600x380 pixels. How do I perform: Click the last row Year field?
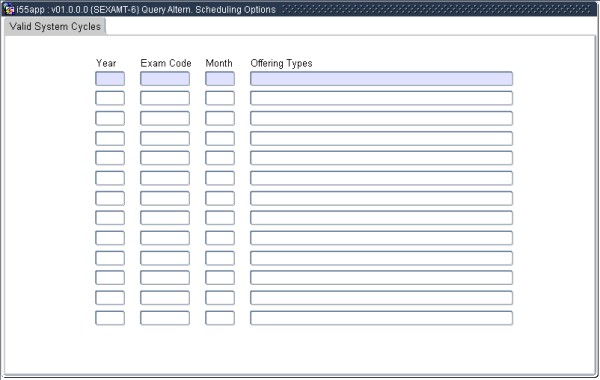point(110,318)
